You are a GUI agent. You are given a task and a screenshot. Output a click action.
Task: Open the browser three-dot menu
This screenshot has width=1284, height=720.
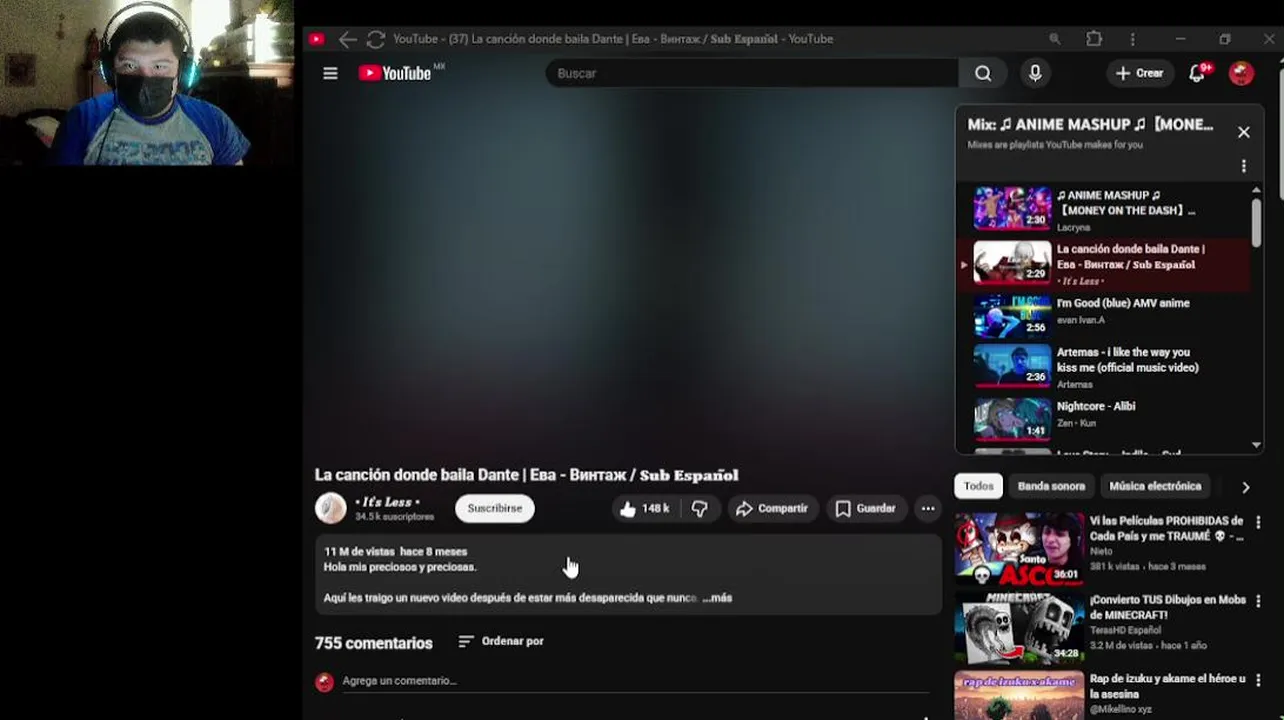1132,39
